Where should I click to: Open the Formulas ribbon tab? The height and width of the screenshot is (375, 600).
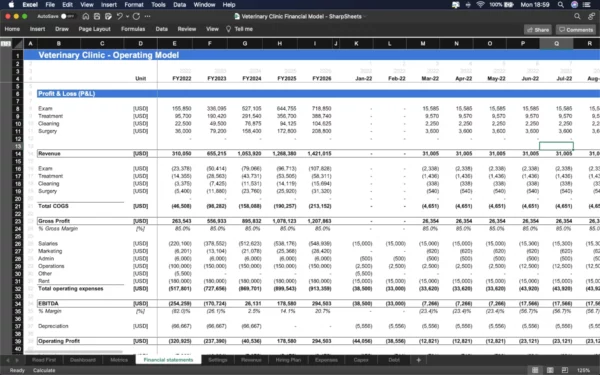point(133,29)
